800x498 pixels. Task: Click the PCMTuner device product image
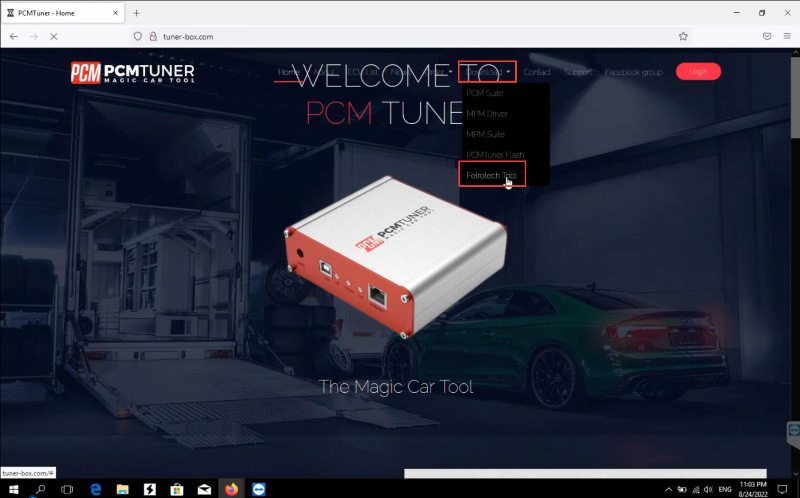click(x=396, y=257)
